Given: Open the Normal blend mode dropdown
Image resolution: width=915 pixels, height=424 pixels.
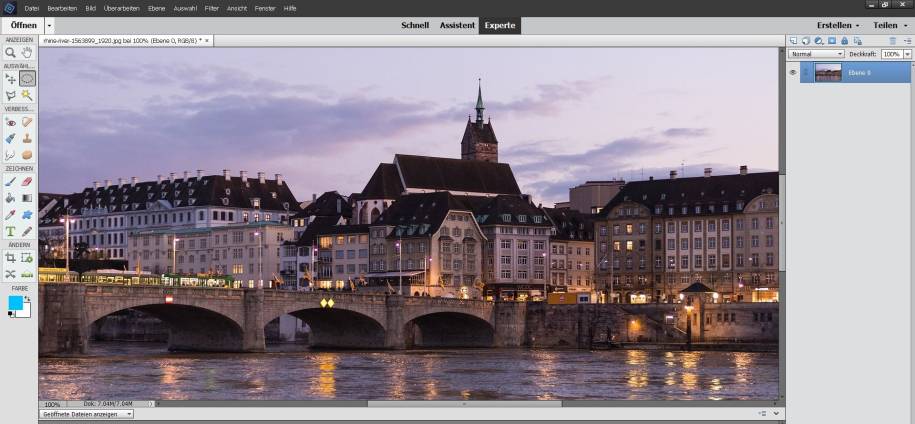Looking at the screenshot, I should point(815,54).
